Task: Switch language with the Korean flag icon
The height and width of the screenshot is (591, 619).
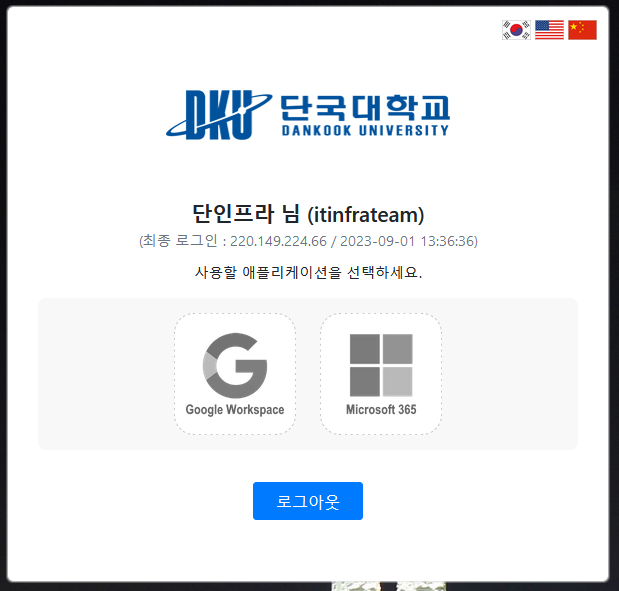Action: (516, 30)
